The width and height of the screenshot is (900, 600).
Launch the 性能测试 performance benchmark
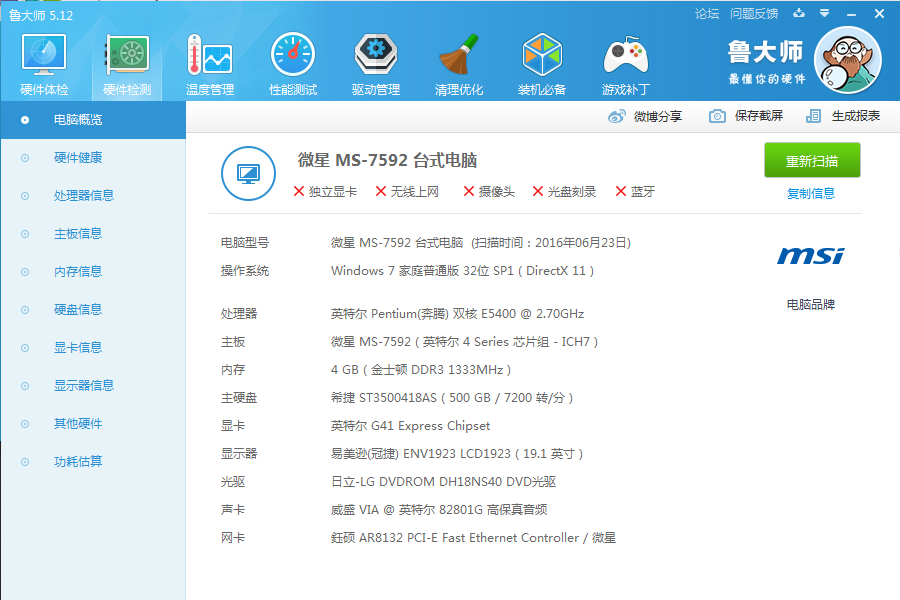click(292, 62)
